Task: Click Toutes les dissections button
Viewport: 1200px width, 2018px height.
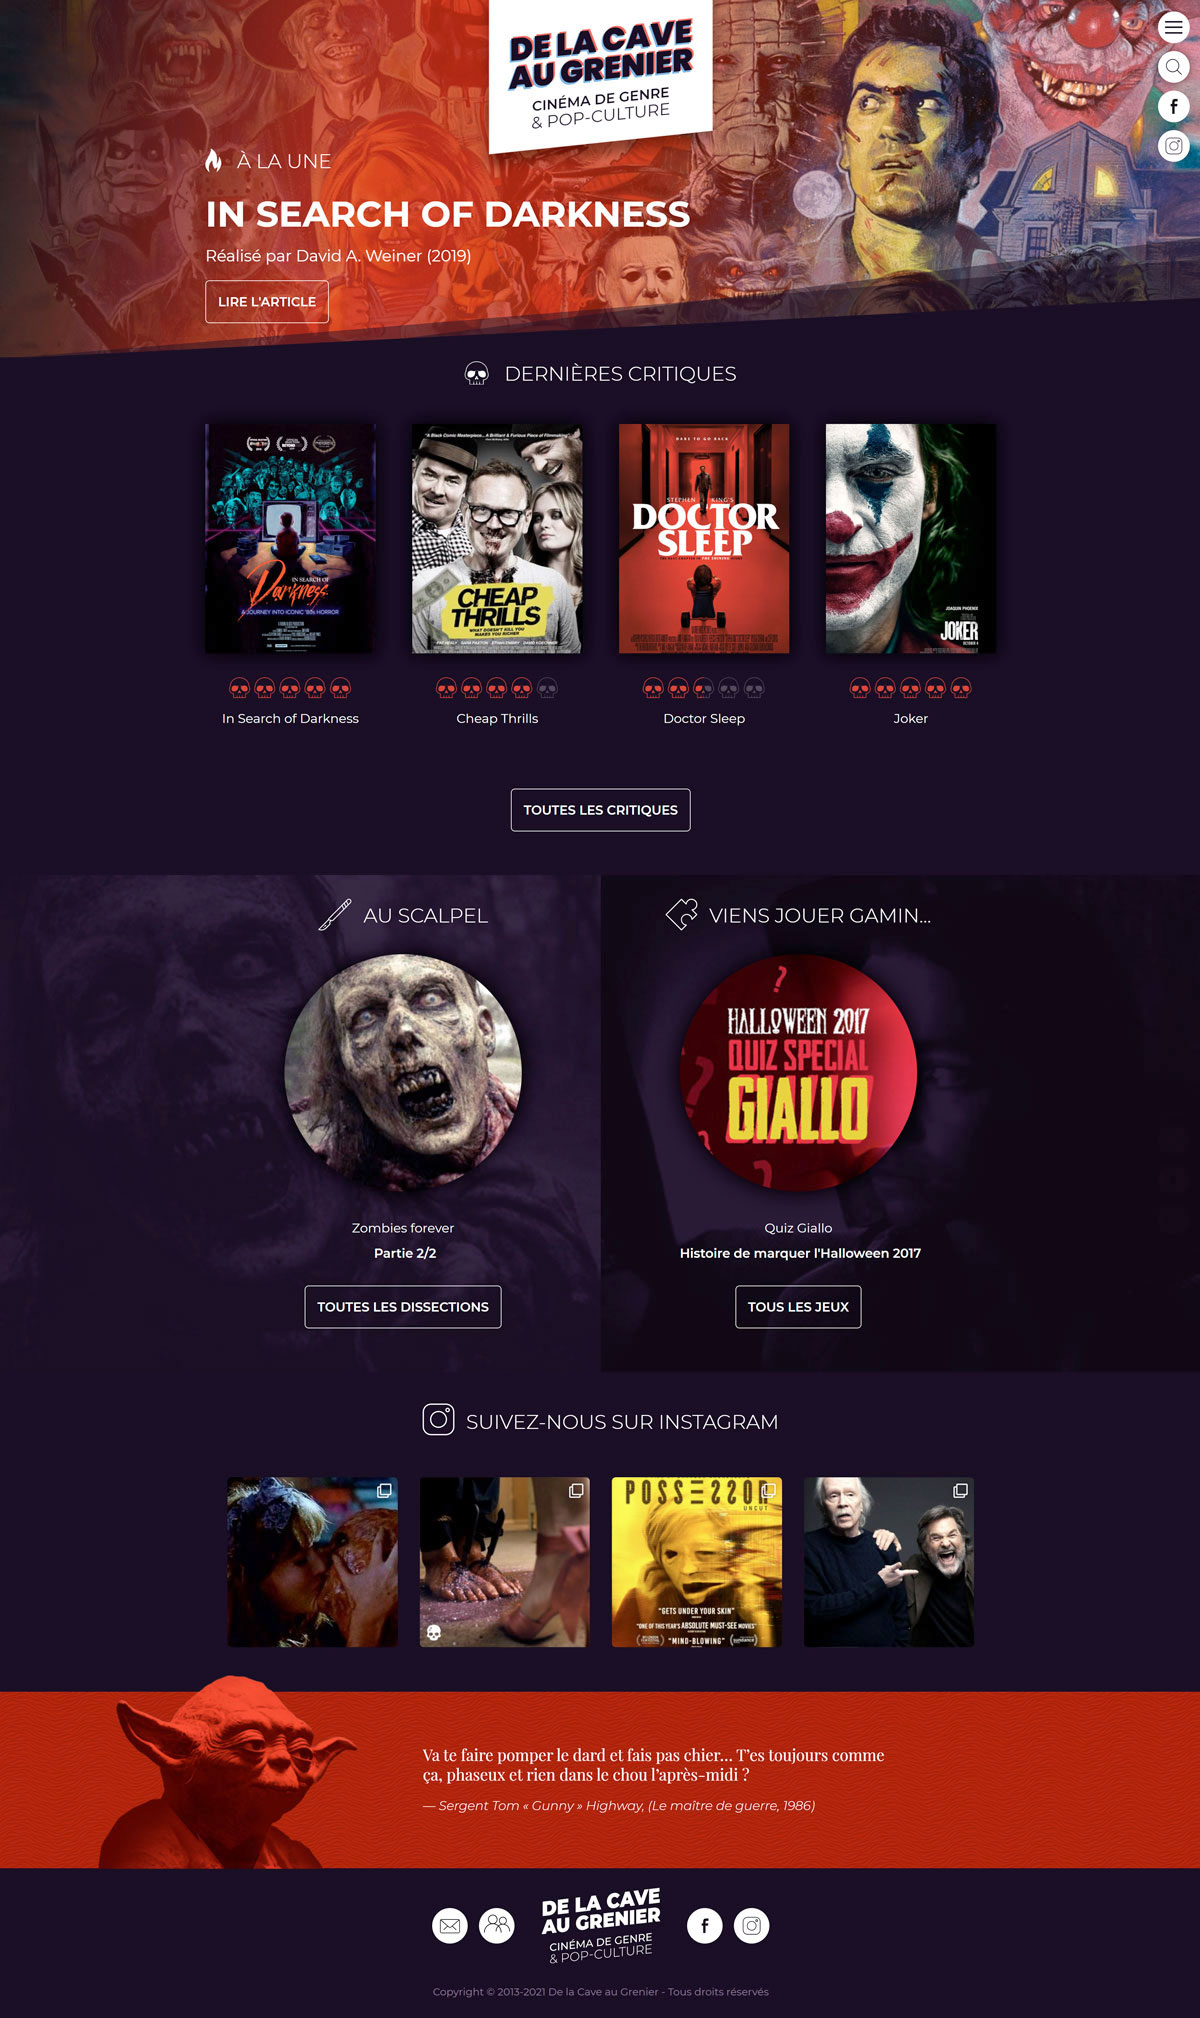Action: pyautogui.click(x=403, y=1307)
